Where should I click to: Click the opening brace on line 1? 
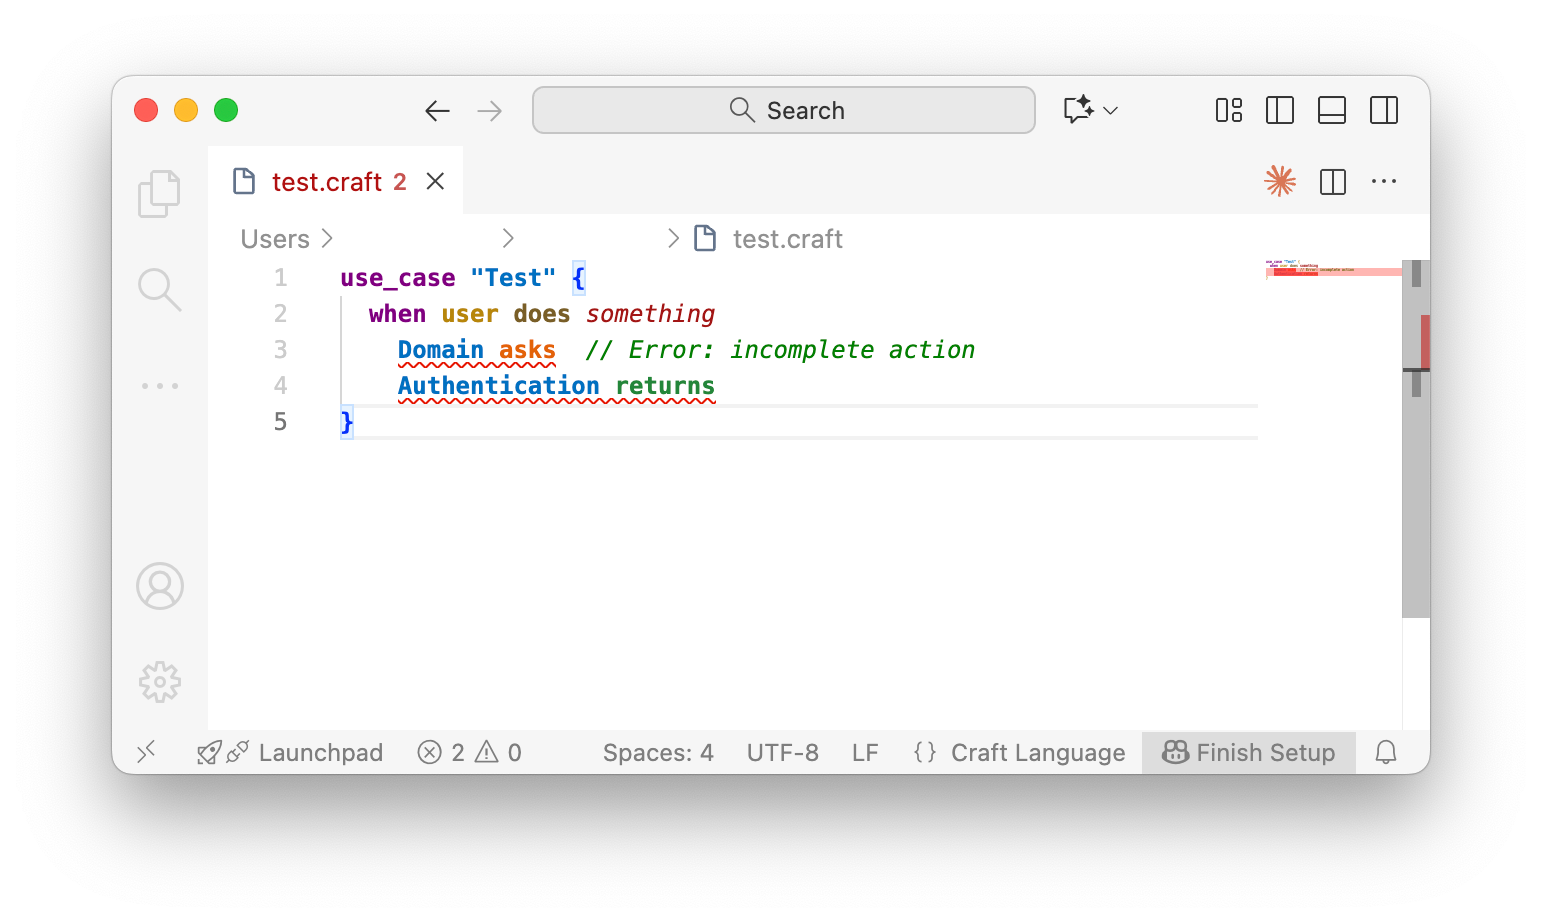point(578,278)
